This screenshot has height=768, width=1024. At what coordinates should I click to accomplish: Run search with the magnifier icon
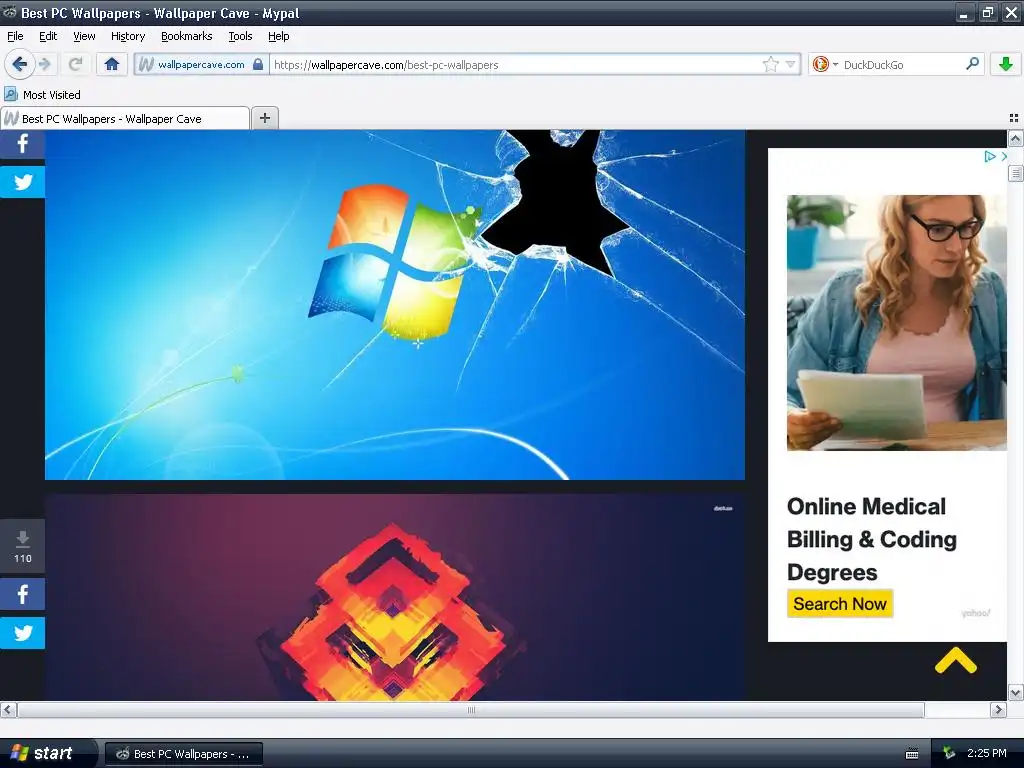tap(972, 64)
